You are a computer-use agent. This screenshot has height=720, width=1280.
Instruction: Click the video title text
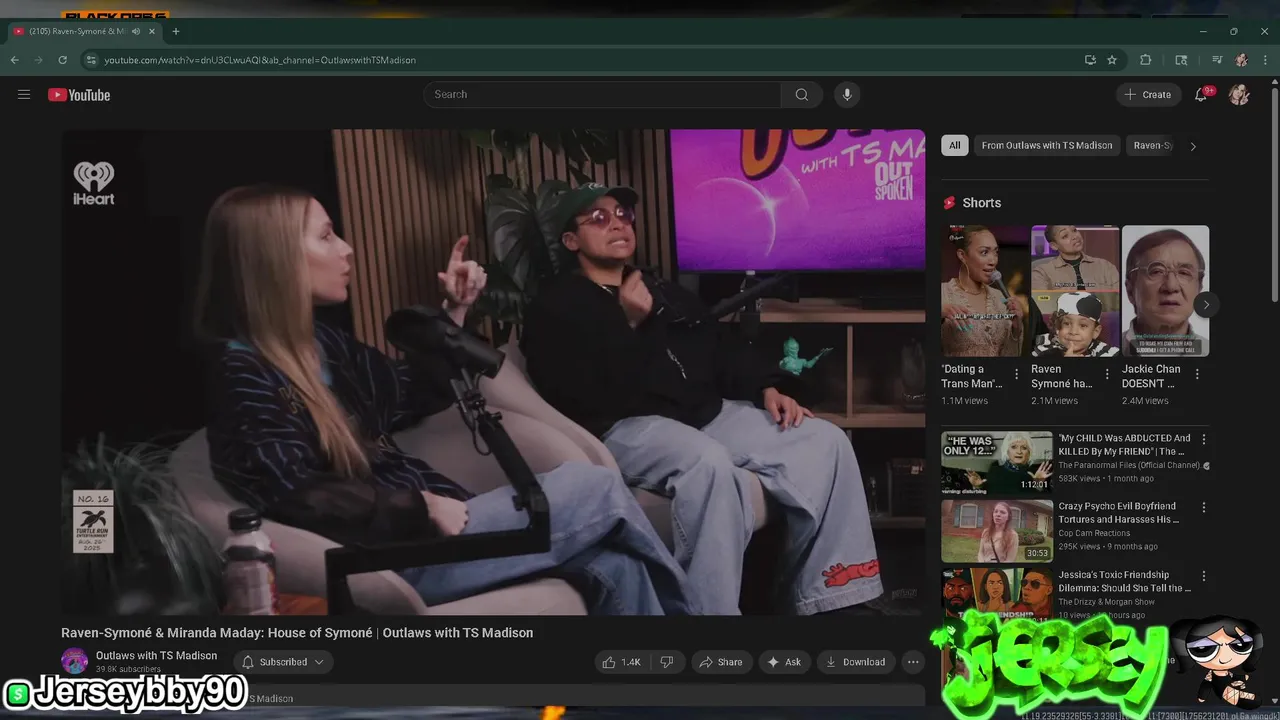pos(297,633)
